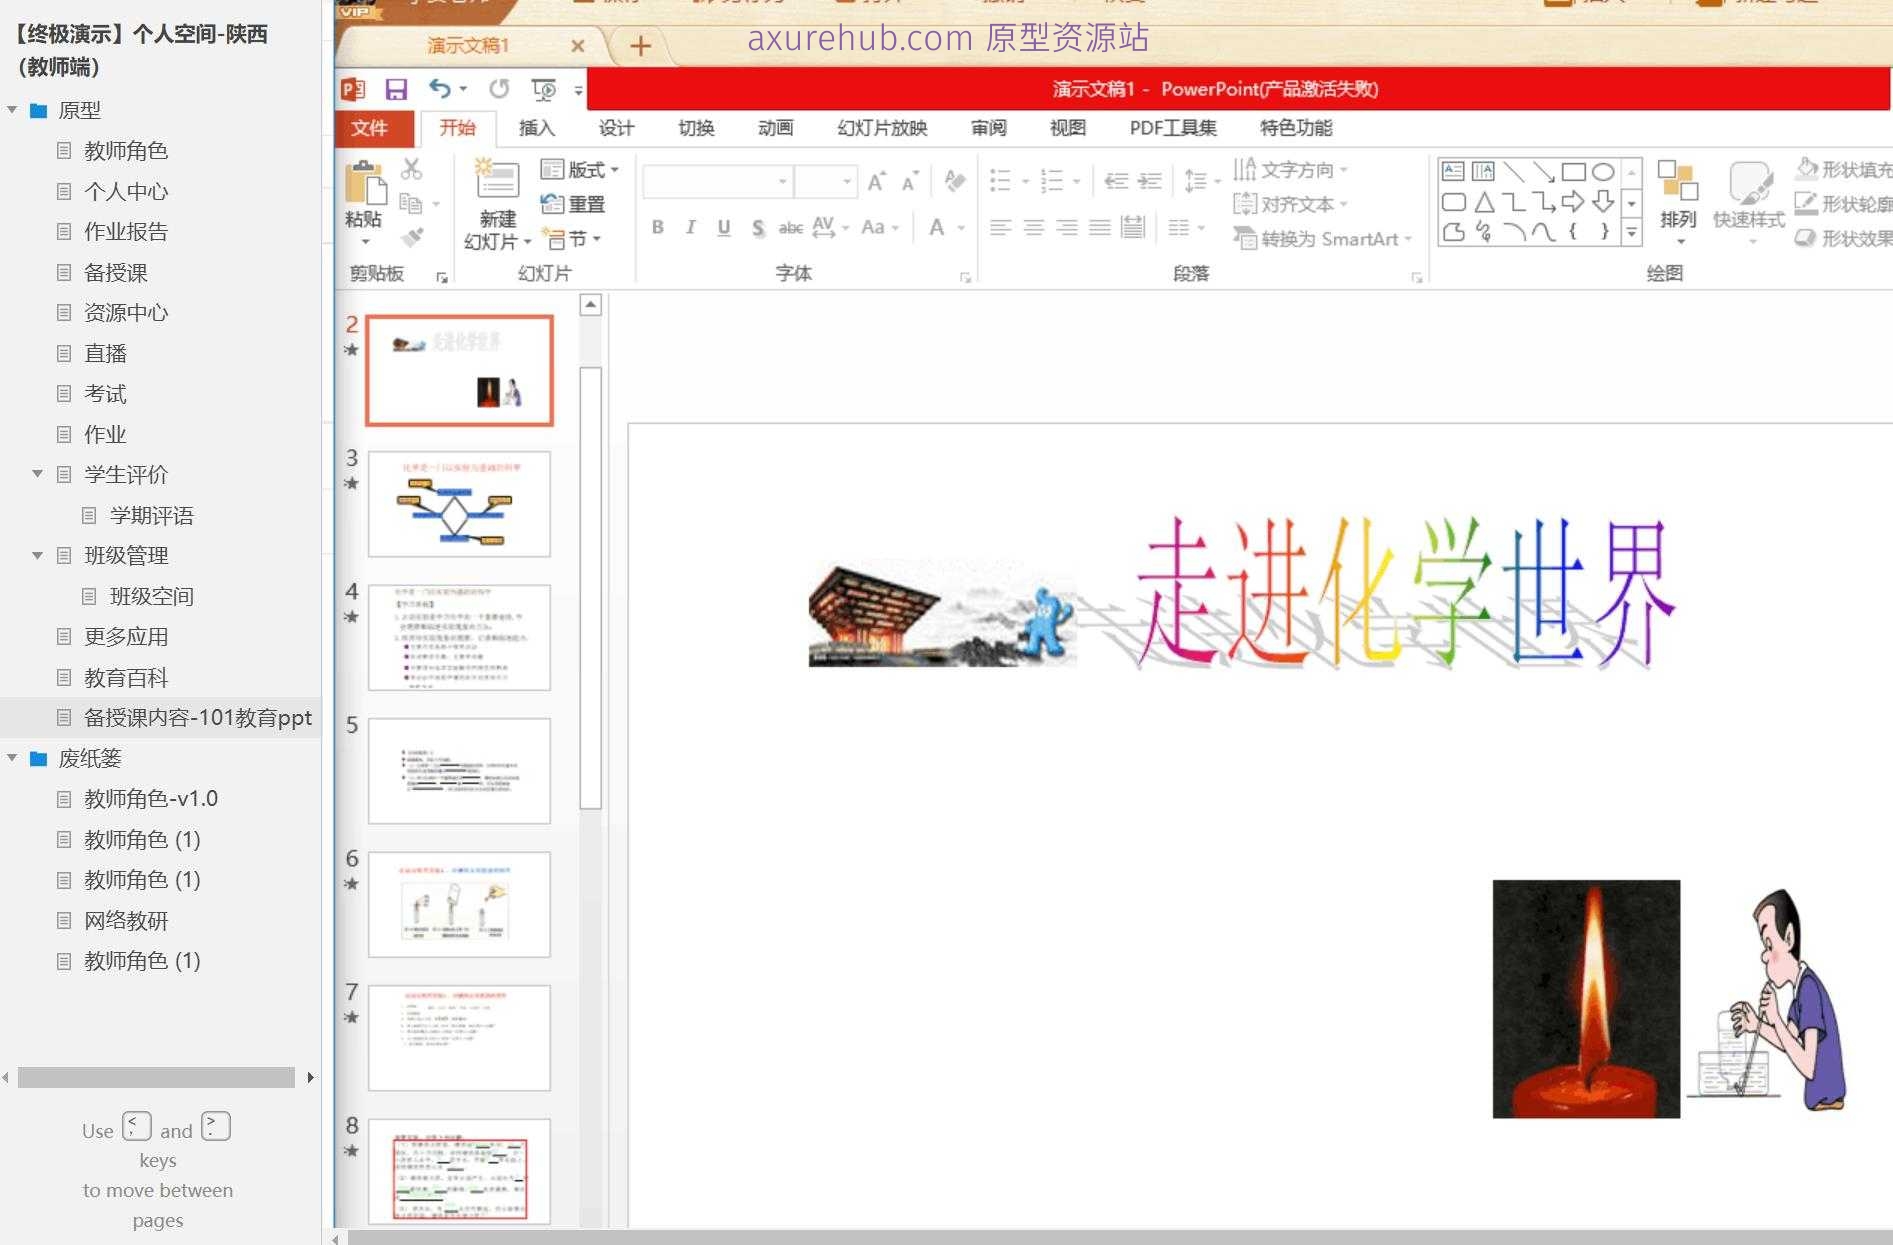The height and width of the screenshot is (1245, 1893).
Task: Collapse the 废纸篓 folder in the sidebar
Action: click(12, 759)
